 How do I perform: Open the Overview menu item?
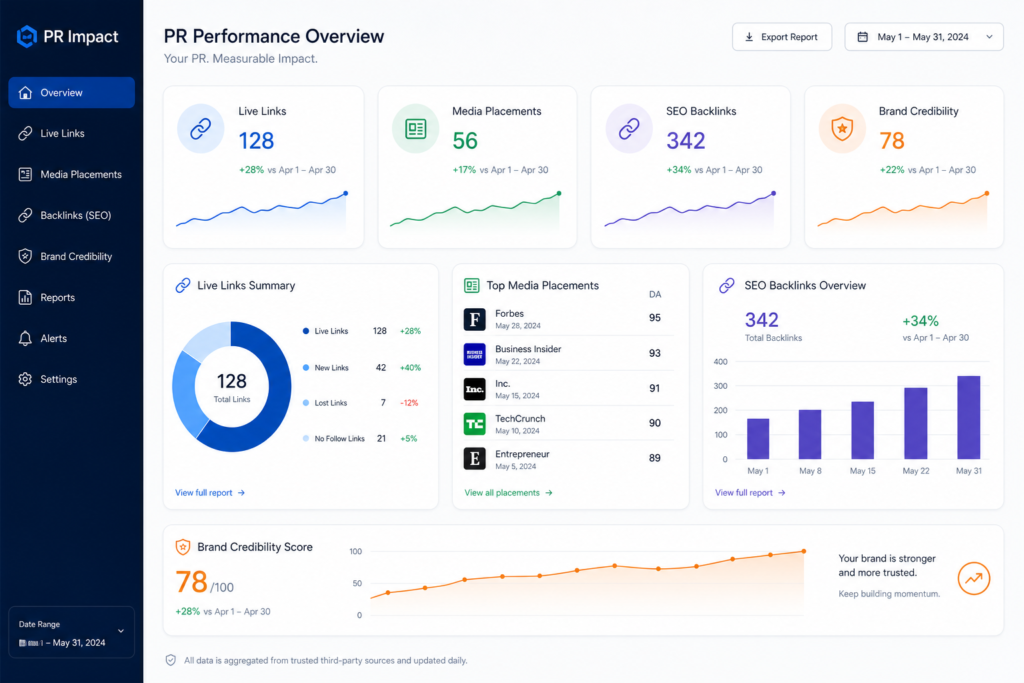pos(72,93)
